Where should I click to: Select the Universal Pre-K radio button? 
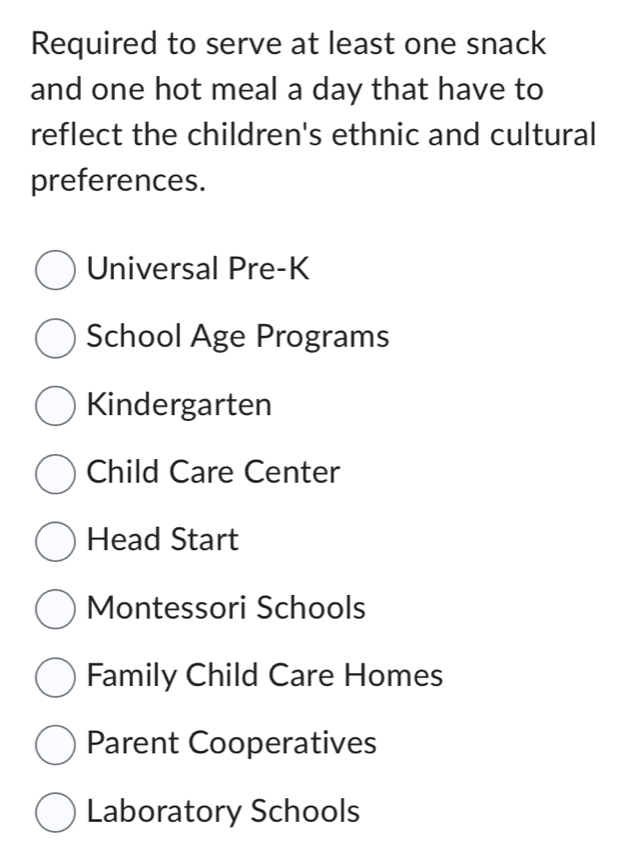click(x=56, y=270)
